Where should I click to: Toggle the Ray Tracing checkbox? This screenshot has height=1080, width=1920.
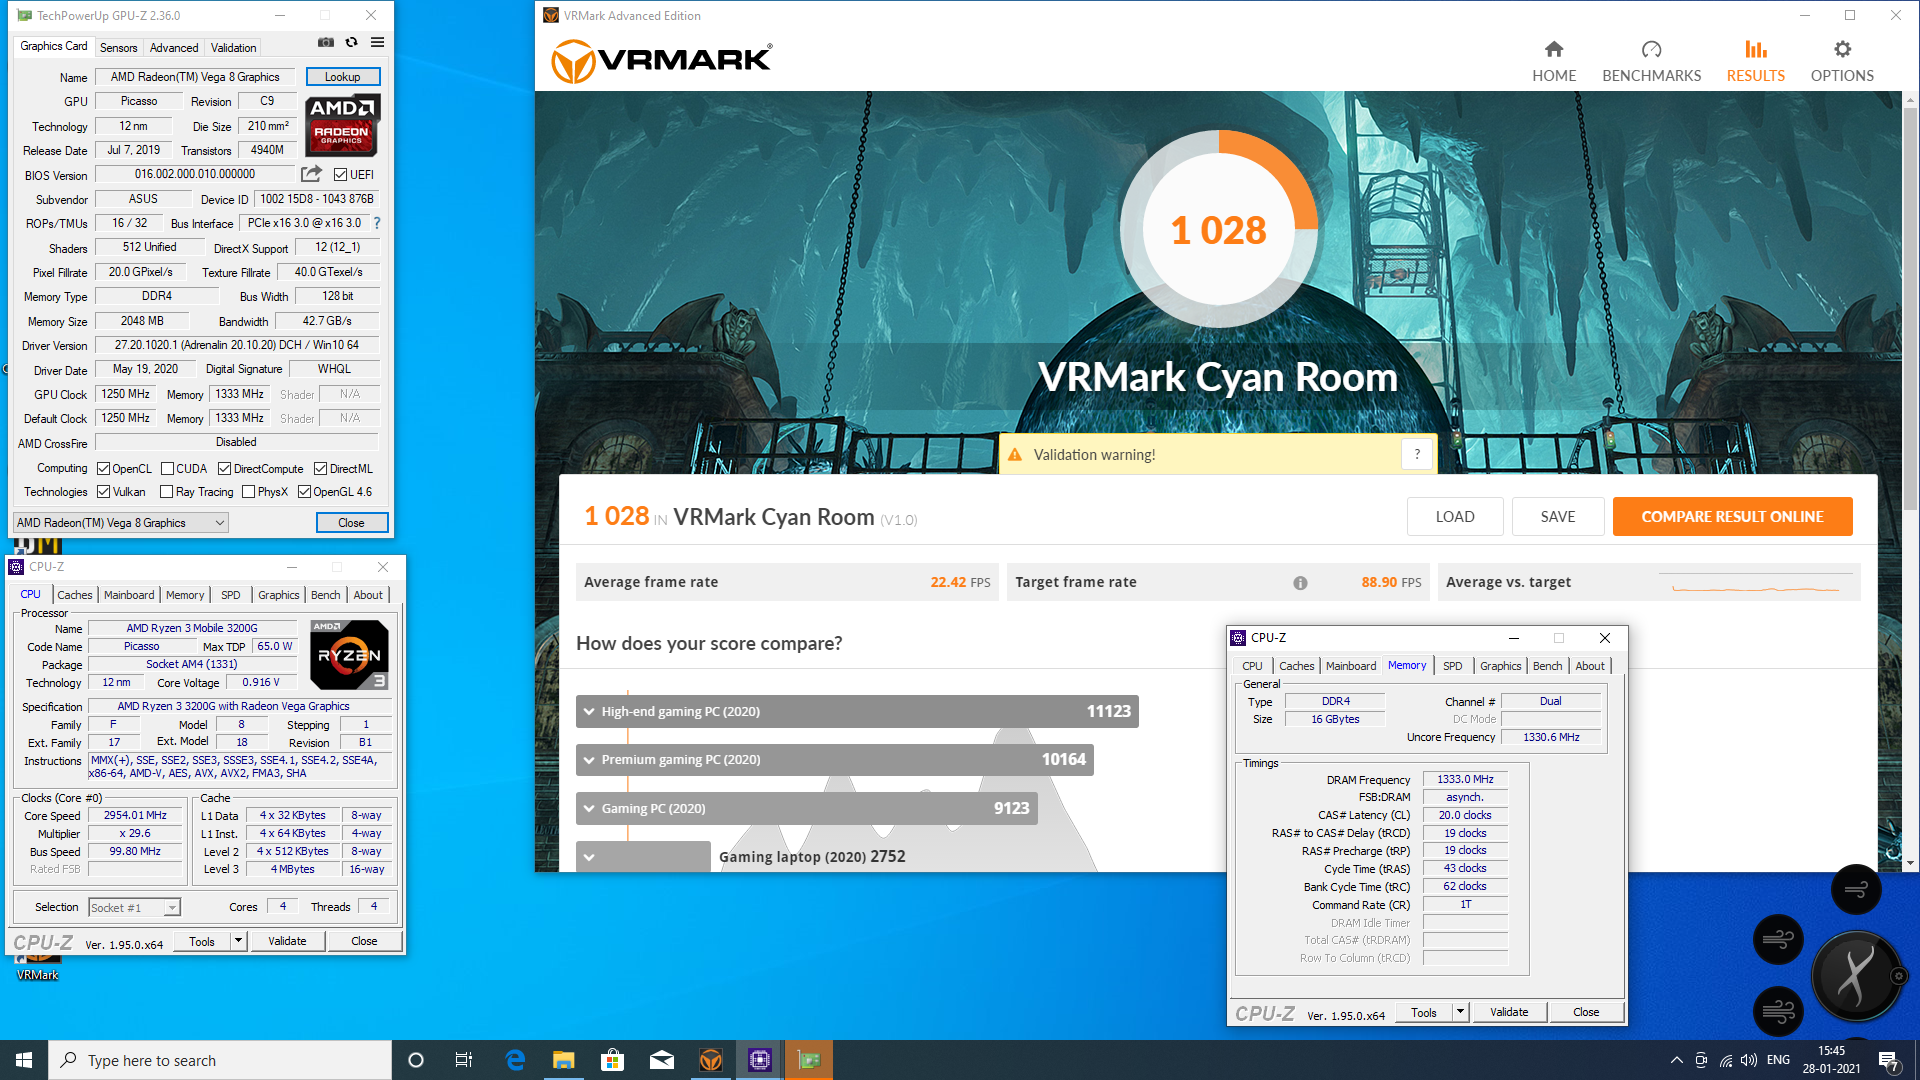click(167, 492)
